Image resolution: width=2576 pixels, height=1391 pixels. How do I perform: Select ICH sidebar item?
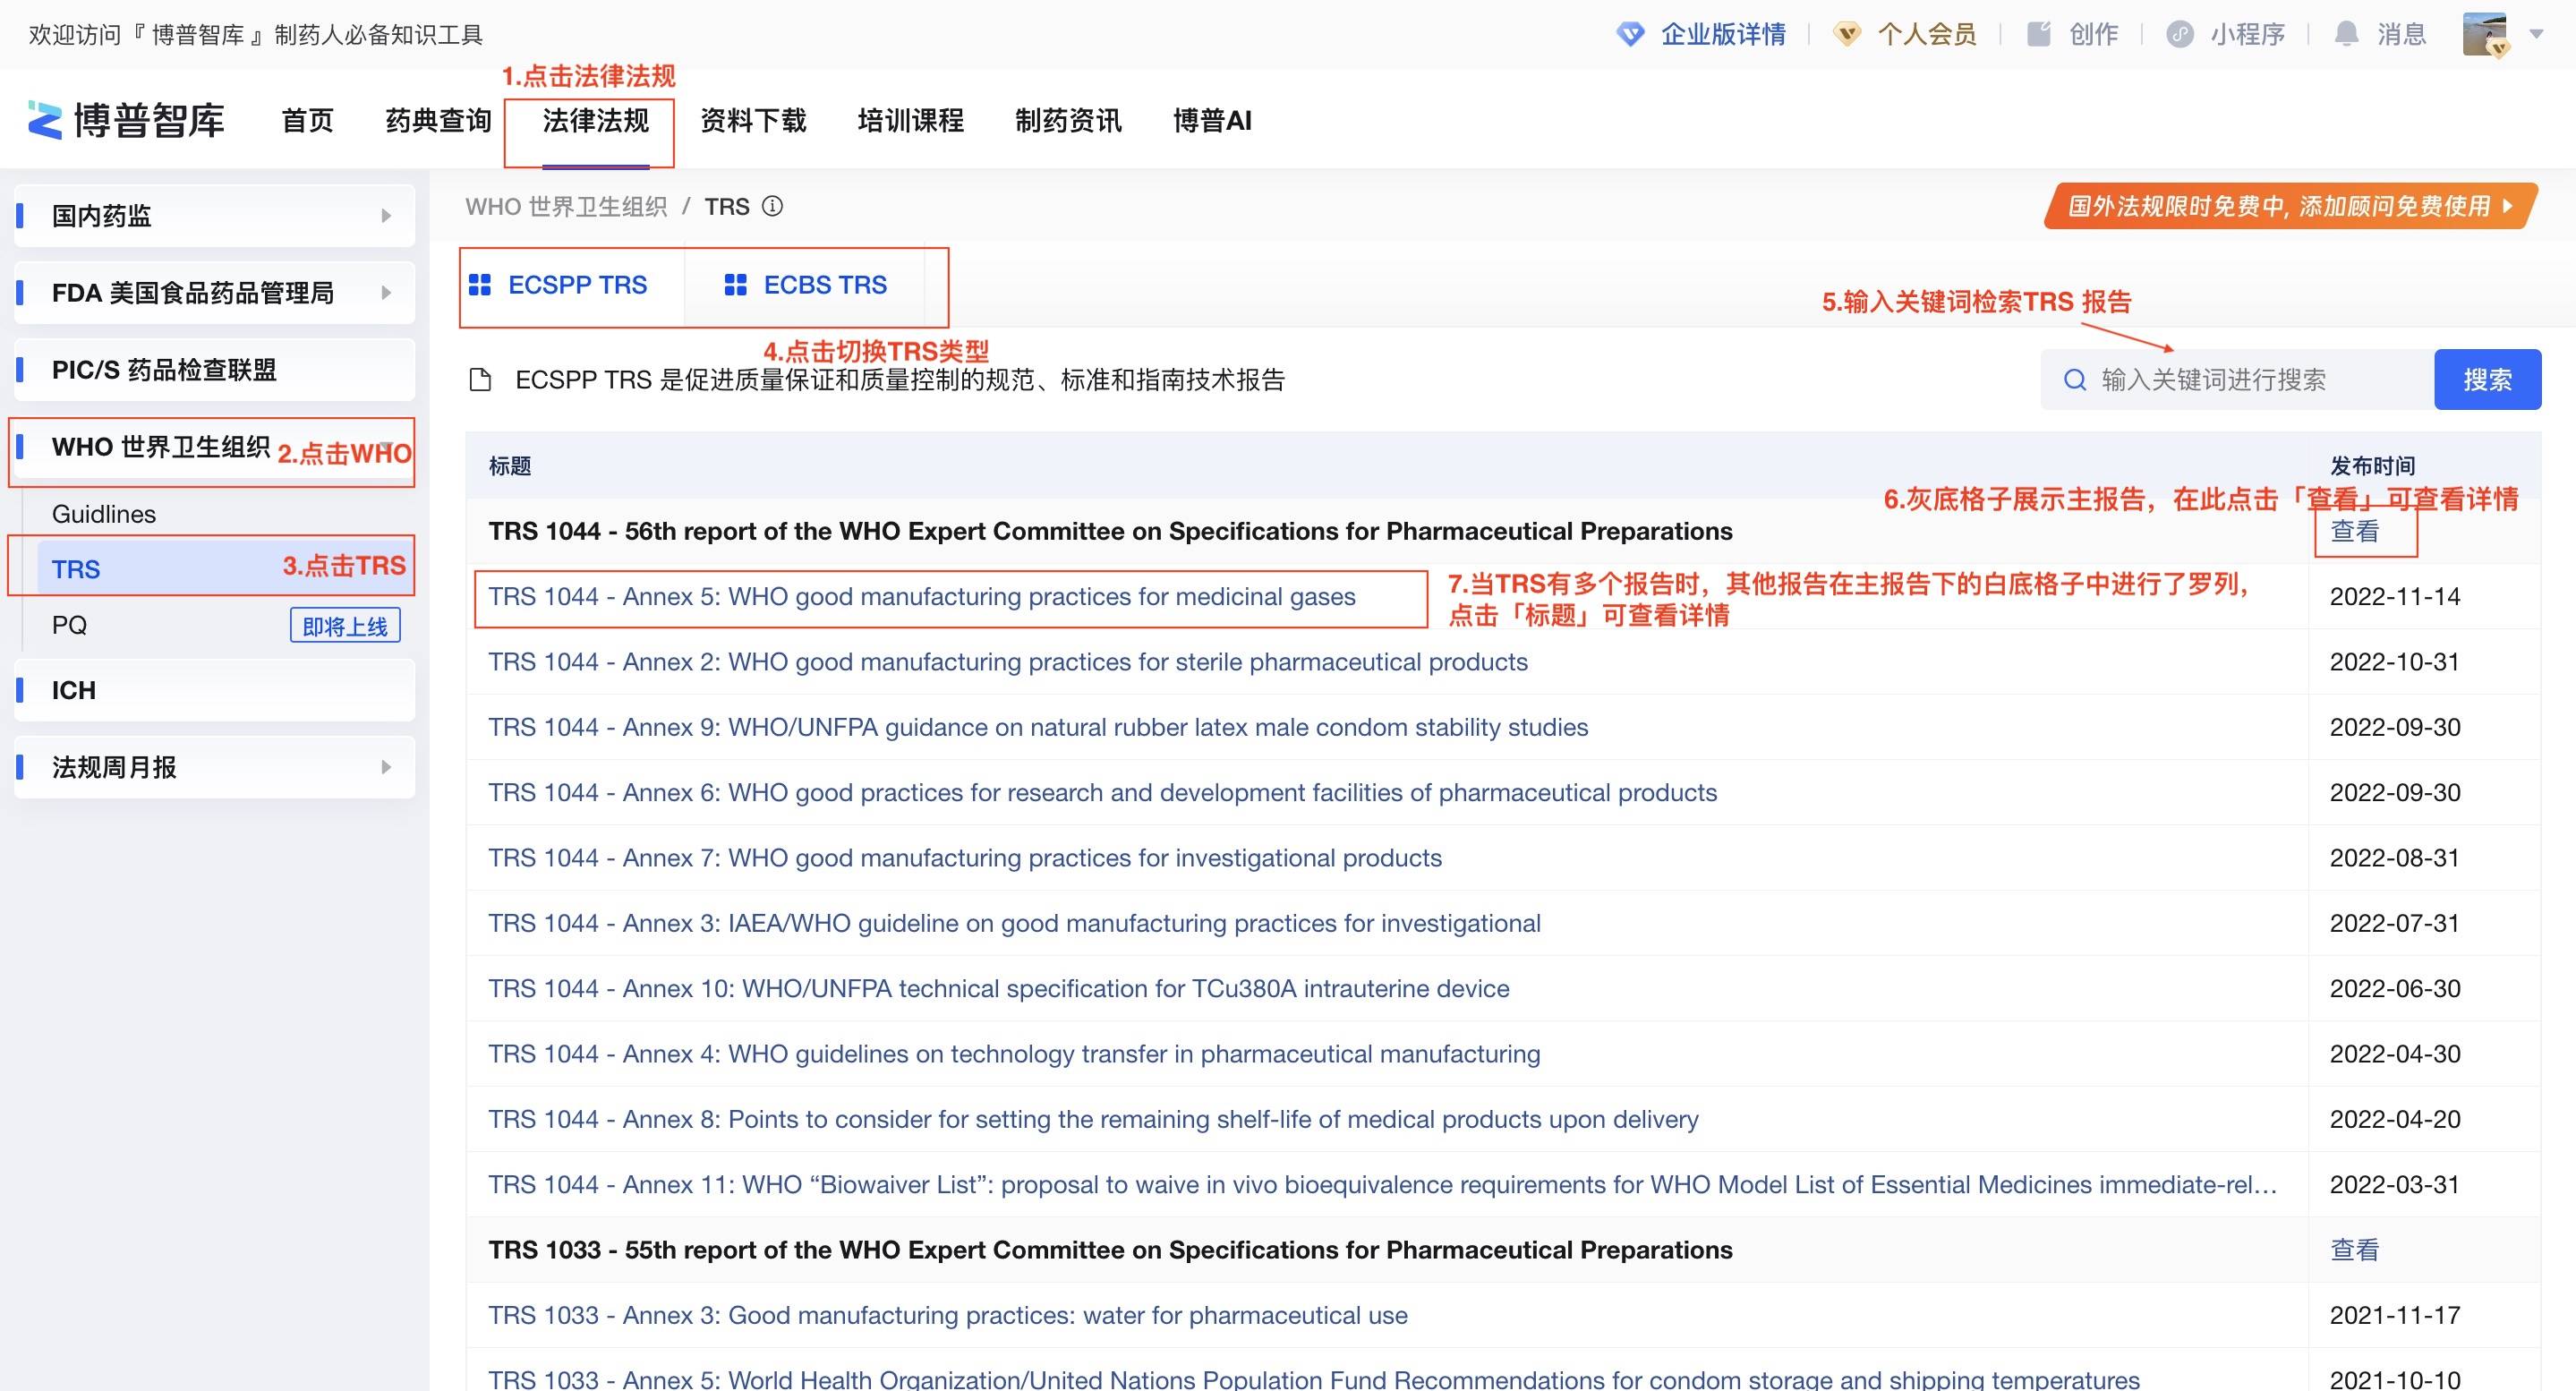(214, 691)
